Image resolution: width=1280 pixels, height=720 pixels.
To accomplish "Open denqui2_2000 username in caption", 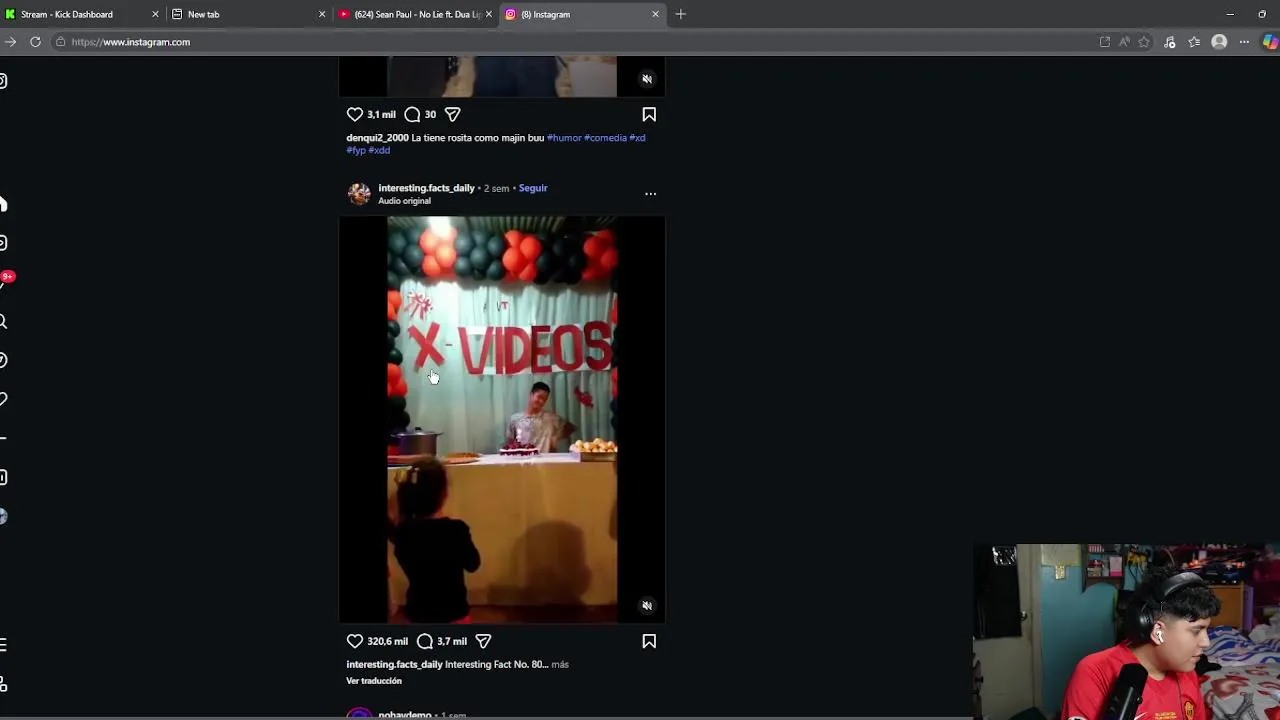I will point(377,138).
